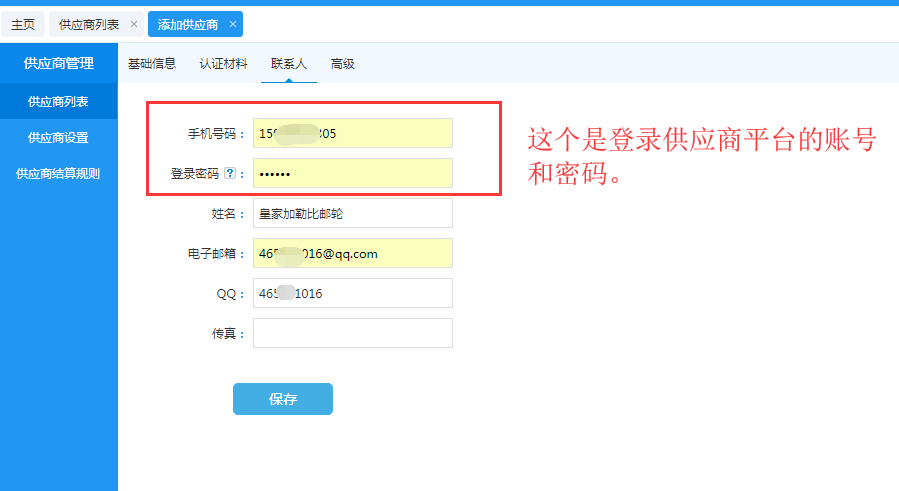
Task: Open the 供应商列表 top tab
Action: 88,24
